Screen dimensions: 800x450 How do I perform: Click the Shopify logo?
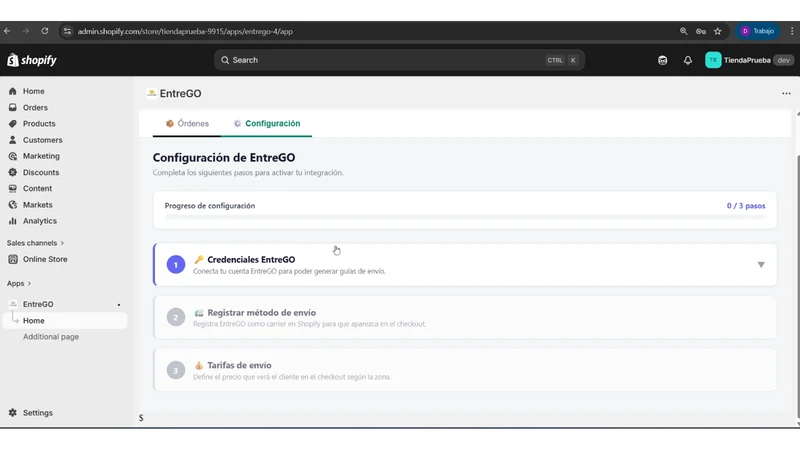(32, 60)
